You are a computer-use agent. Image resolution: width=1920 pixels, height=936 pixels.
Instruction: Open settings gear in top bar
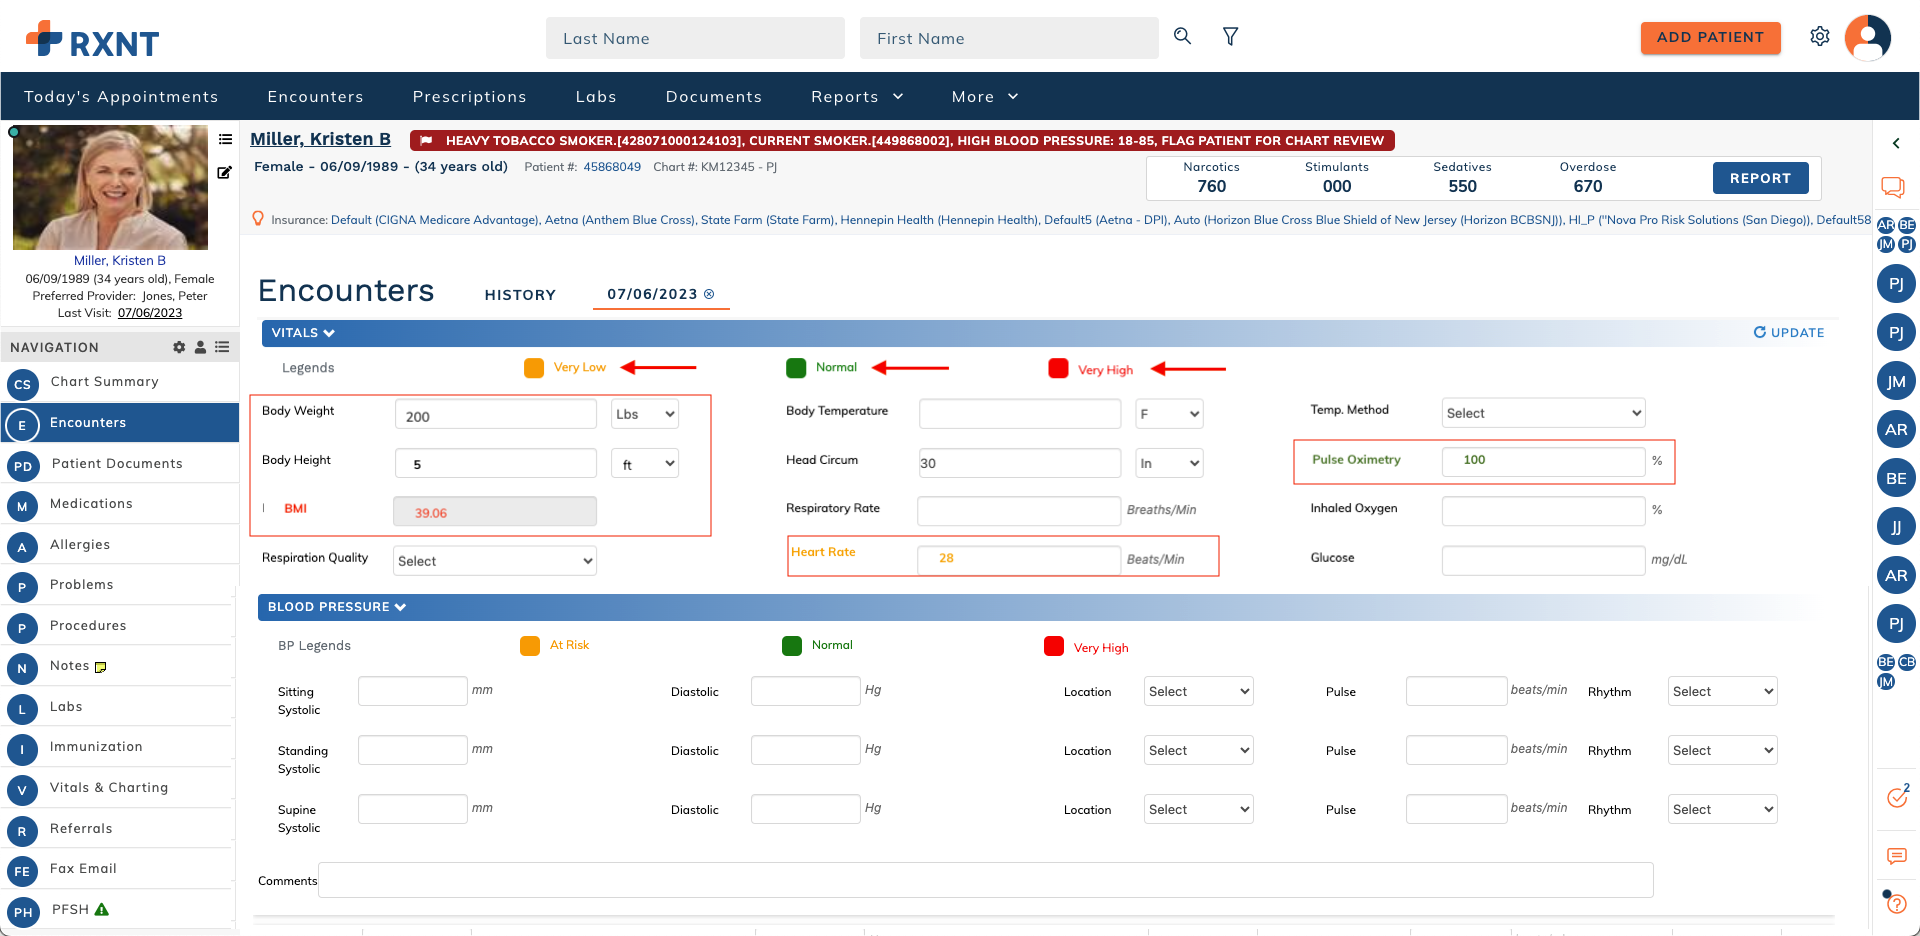tap(1819, 37)
